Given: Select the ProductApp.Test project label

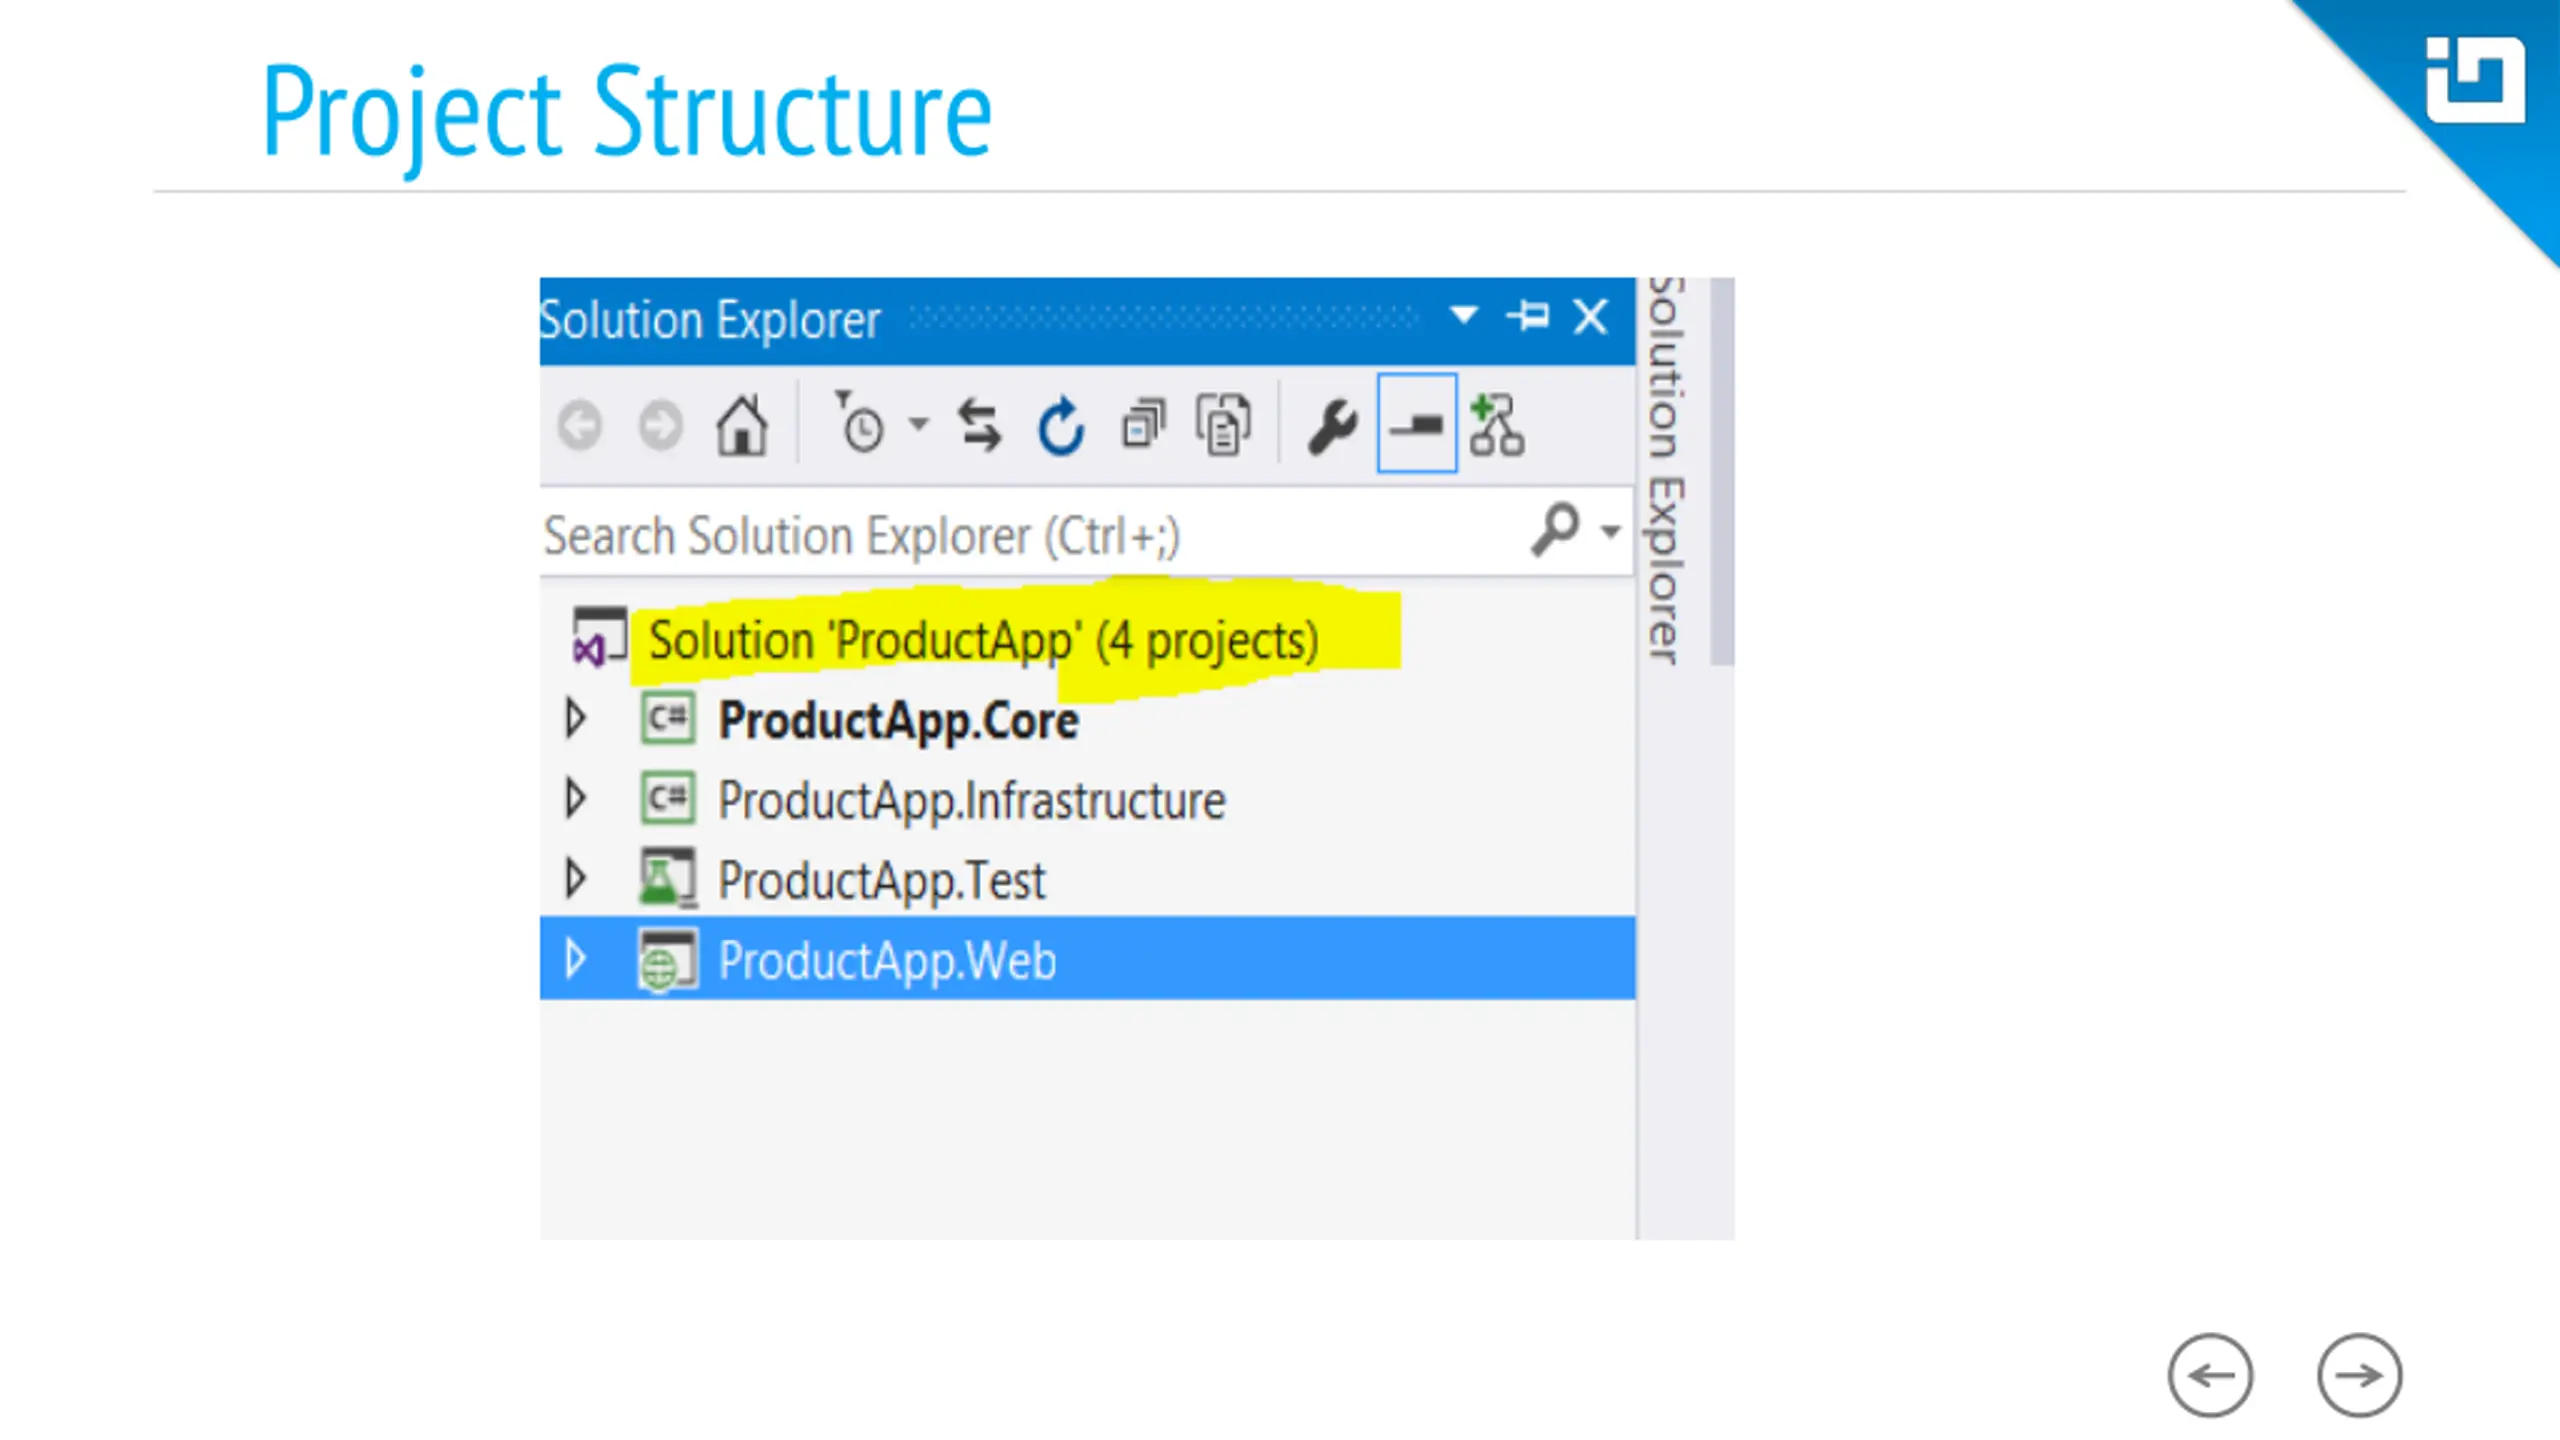Looking at the screenshot, I should (881, 882).
